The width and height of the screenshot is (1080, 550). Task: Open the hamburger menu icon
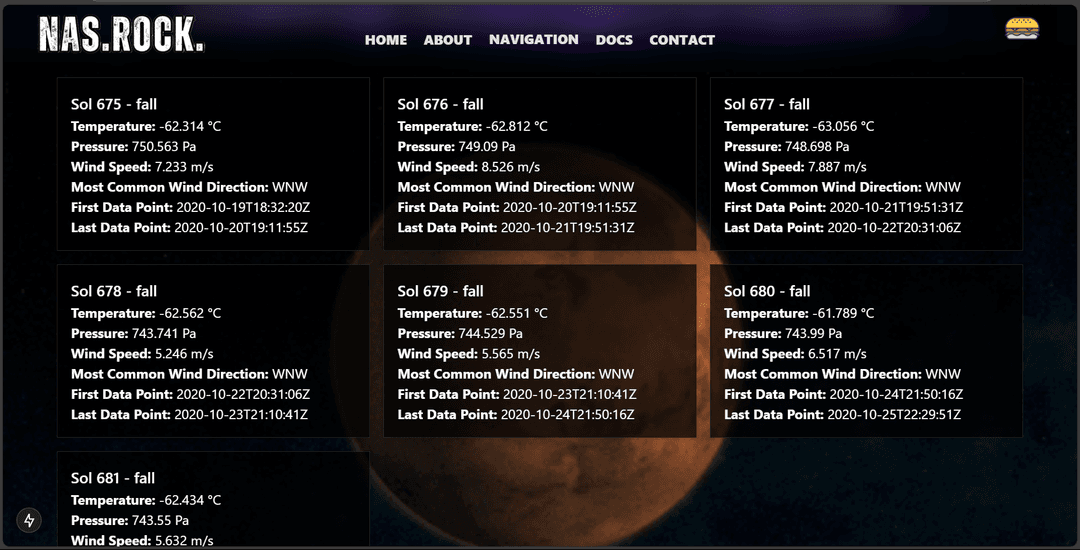click(1022, 29)
